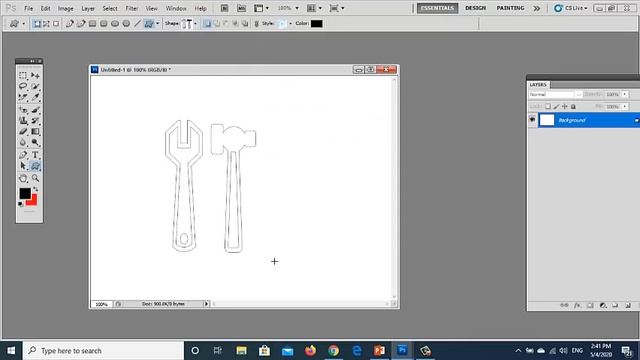Select the Gradient tool

[x=36, y=131]
